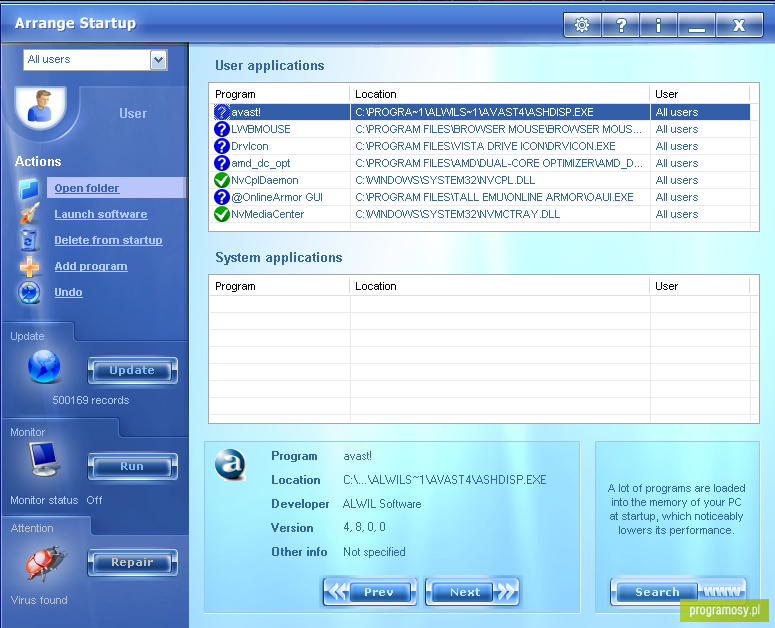The width and height of the screenshot is (775, 628).
Task: Select the amd_dc_opt entry
Action: pyautogui.click(x=482, y=163)
